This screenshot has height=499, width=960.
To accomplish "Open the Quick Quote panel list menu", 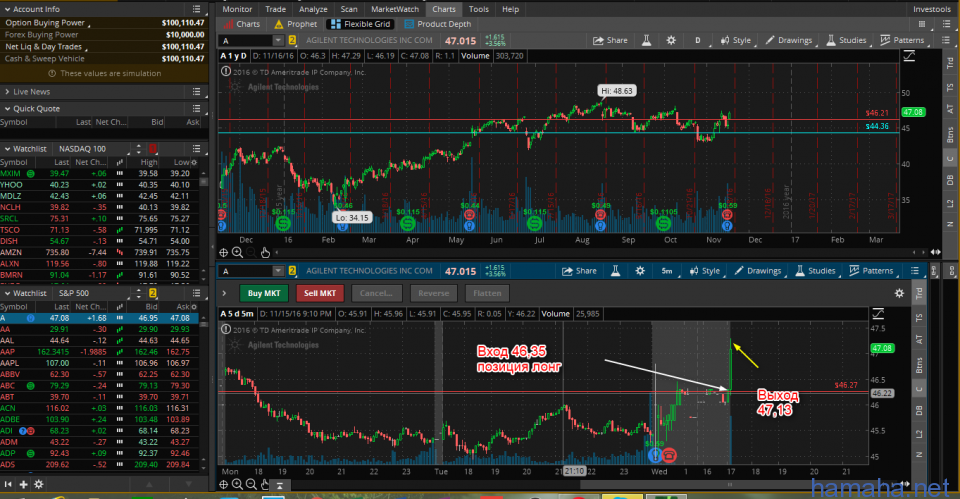I will coord(197,108).
